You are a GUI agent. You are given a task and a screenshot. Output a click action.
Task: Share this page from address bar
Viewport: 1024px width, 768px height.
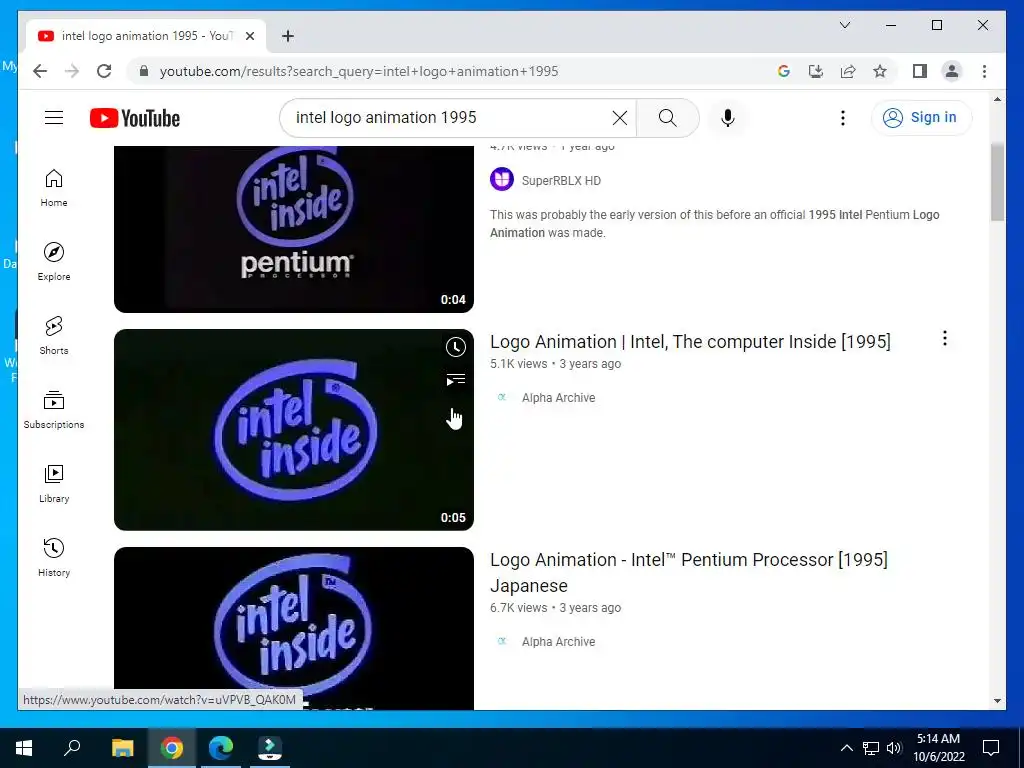click(848, 71)
